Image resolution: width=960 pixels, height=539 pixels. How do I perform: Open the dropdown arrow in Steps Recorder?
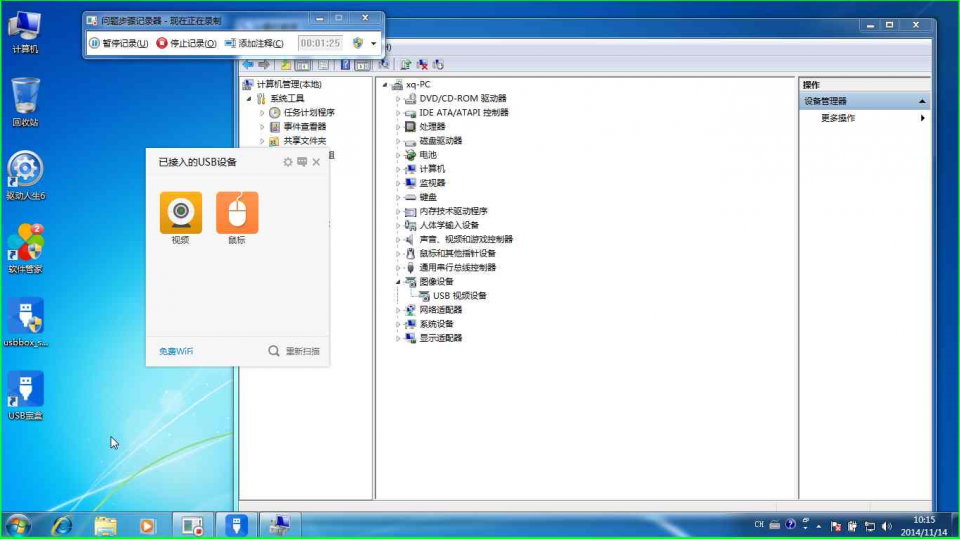pyautogui.click(x=374, y=44)
